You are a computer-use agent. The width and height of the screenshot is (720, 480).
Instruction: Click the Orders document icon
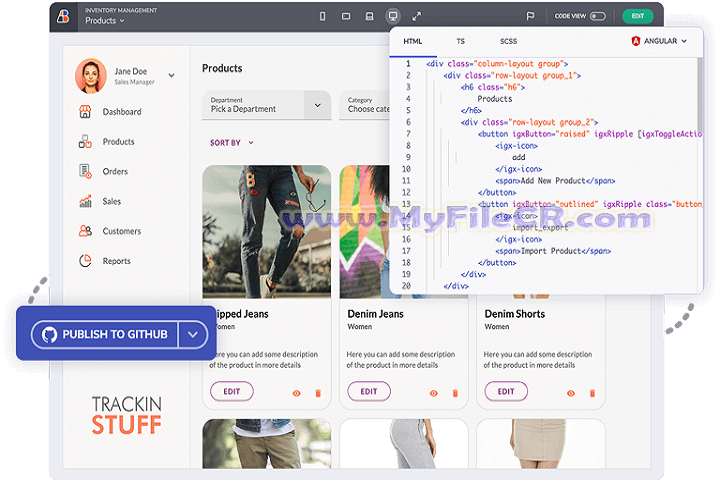pyautogui.click(x=85, y=171)
